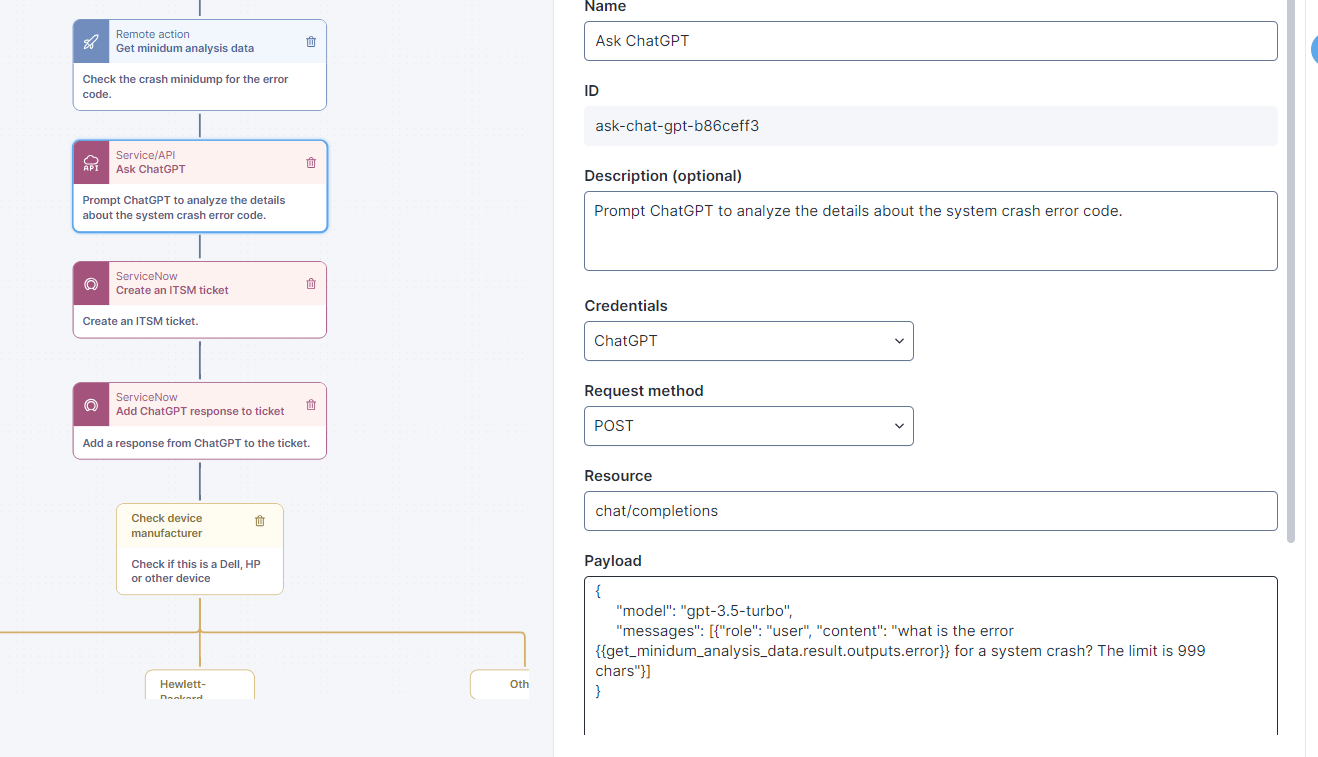Select the Hewlett-Packard branch node

click(x=199, y=686)
